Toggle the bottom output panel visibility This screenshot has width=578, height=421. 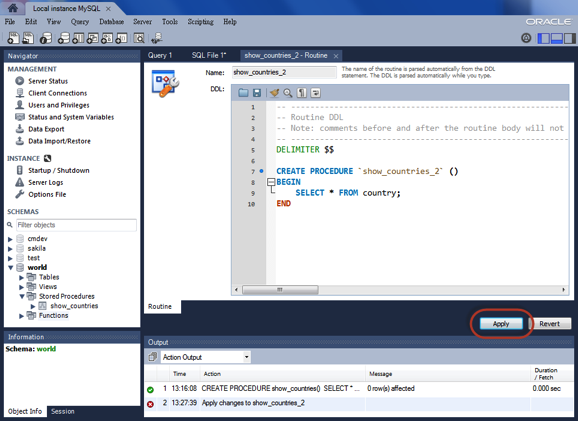(x=556, y=38)
